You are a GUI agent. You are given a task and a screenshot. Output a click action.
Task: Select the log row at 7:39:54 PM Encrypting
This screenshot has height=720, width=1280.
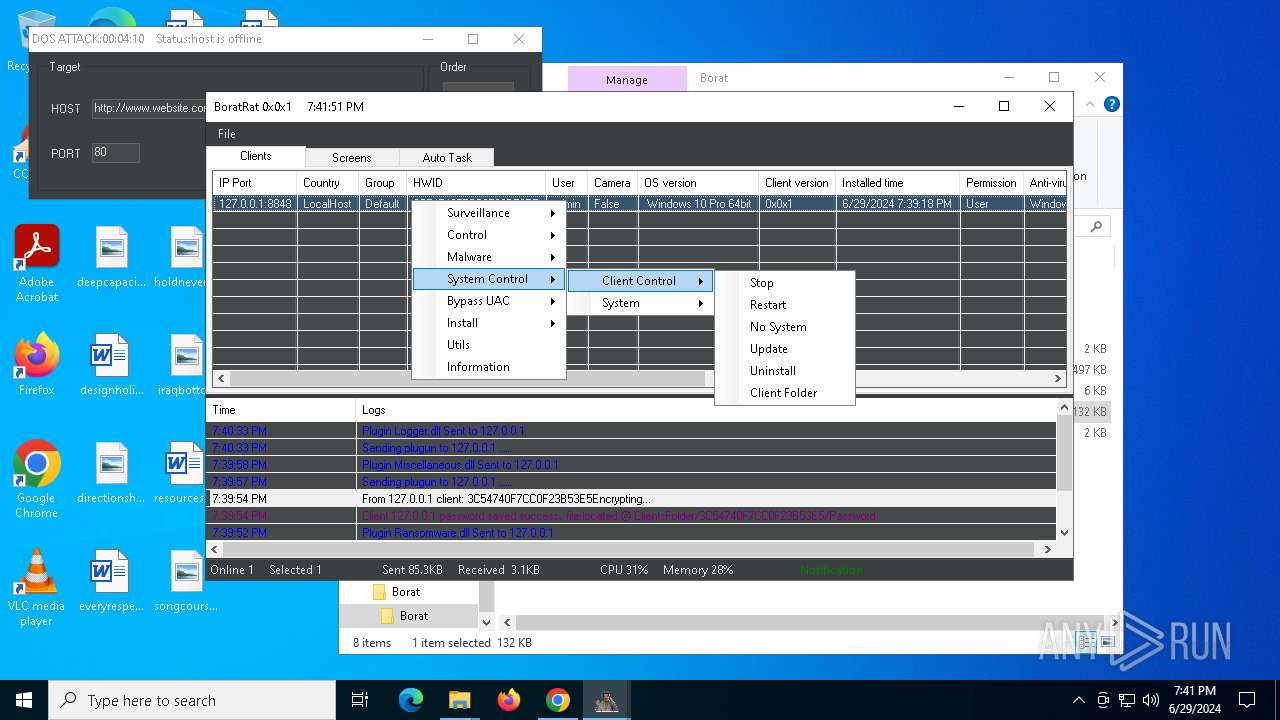631,499
